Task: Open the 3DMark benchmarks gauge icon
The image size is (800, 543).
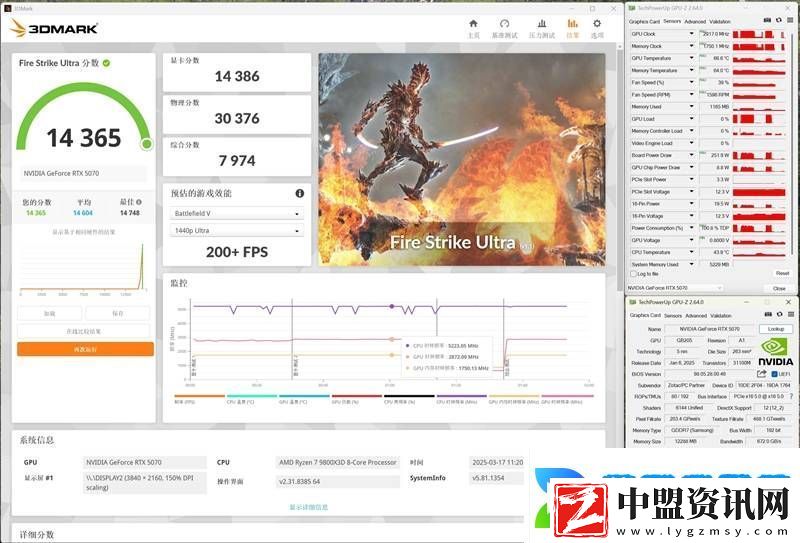Action: (x=505, y=23)
